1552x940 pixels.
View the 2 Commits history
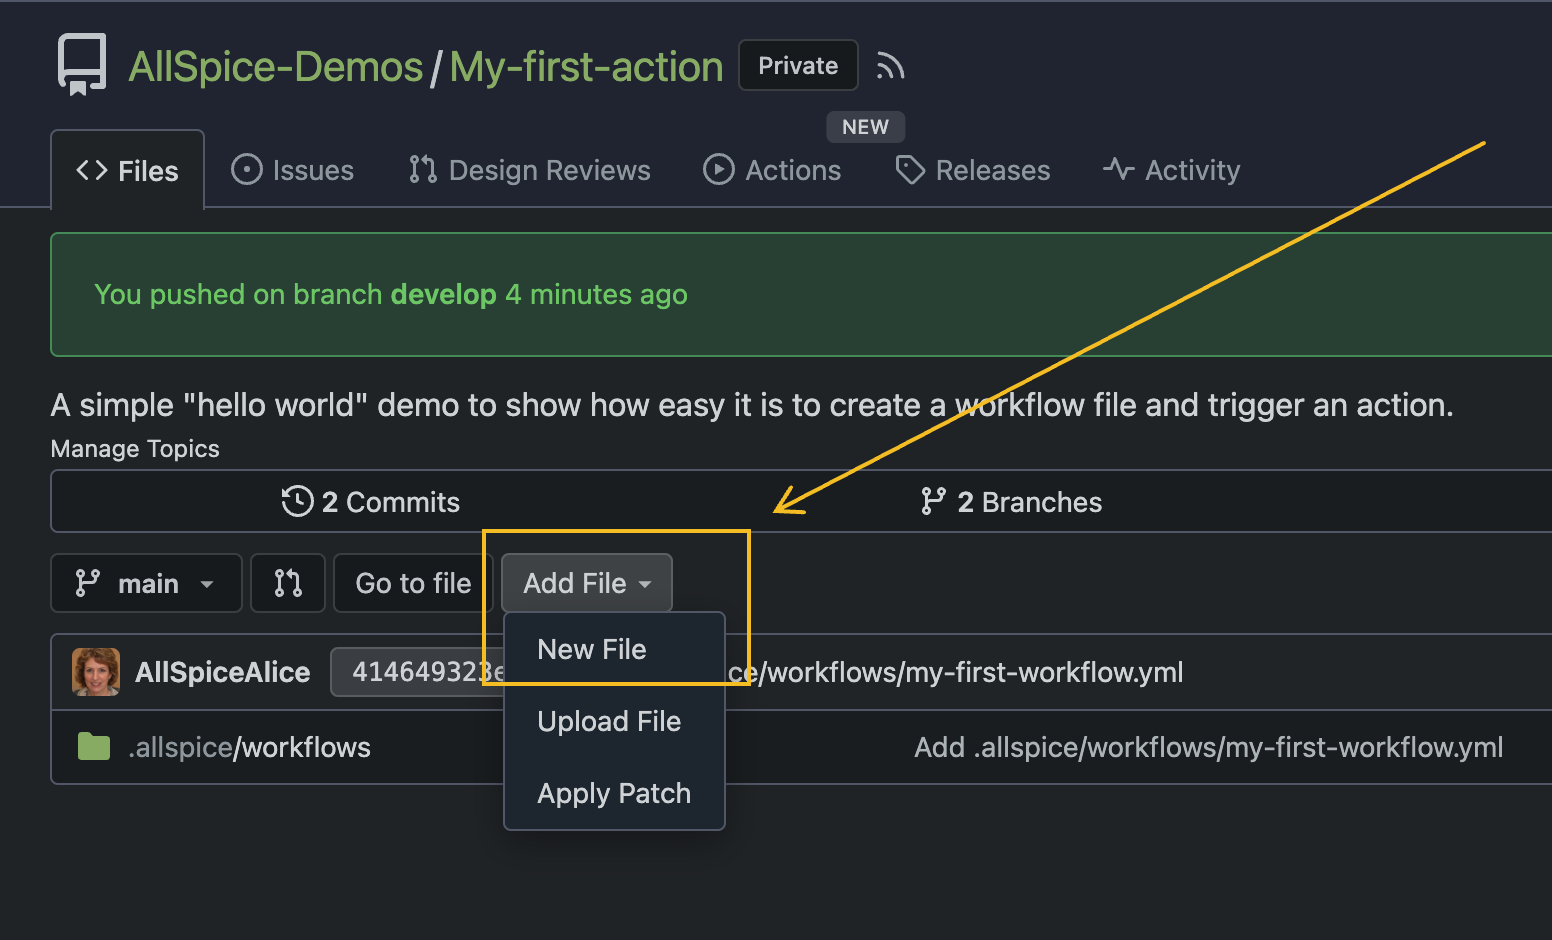371,502
